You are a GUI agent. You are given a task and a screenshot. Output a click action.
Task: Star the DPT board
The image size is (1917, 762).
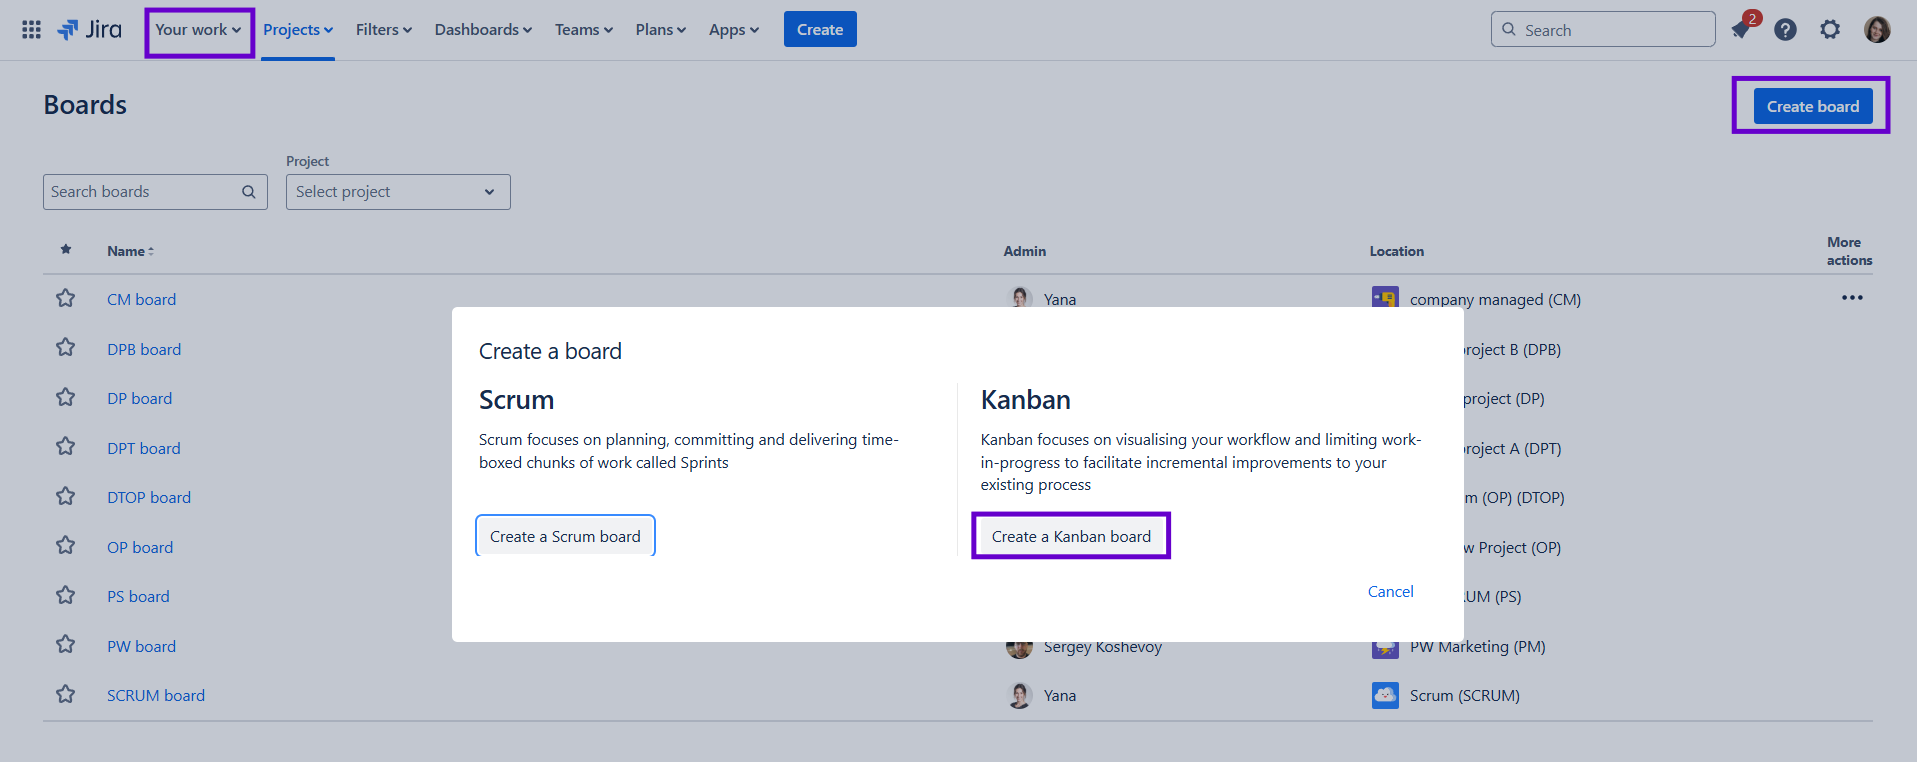pos(66,447)
